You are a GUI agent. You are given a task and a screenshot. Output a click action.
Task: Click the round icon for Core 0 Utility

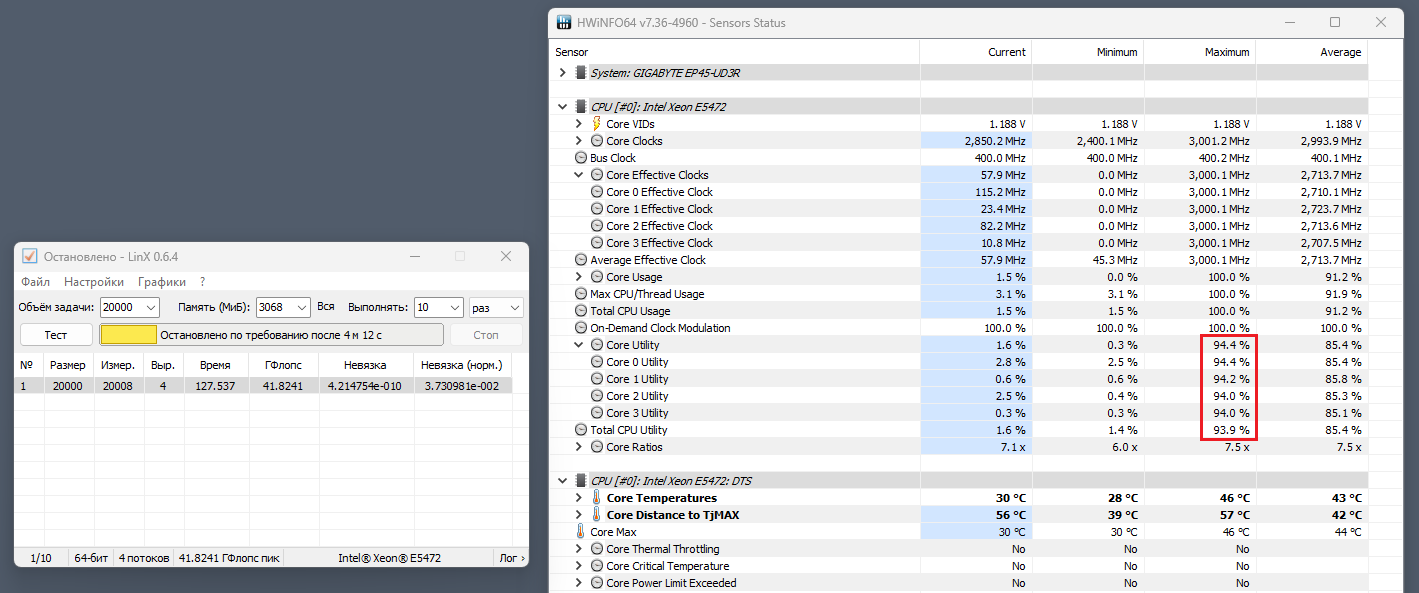tap(597, 362)
